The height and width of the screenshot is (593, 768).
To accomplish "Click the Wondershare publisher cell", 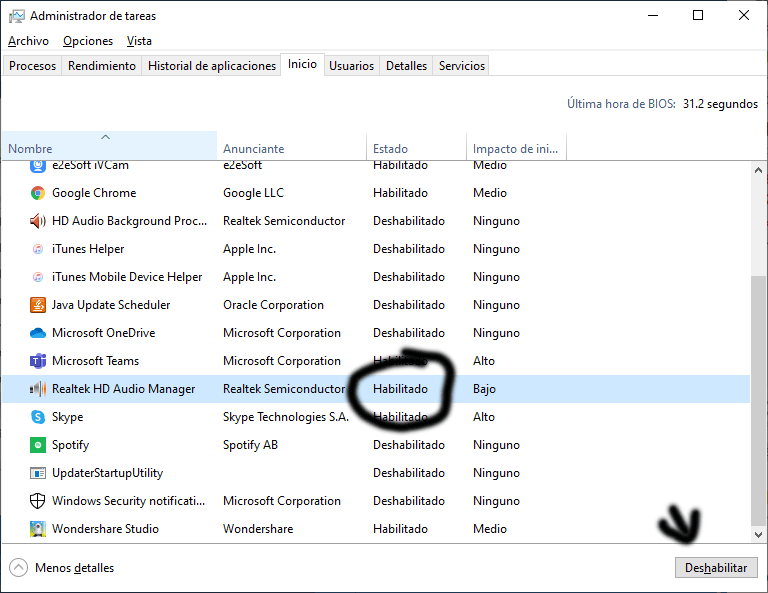I will pos(258,529).
